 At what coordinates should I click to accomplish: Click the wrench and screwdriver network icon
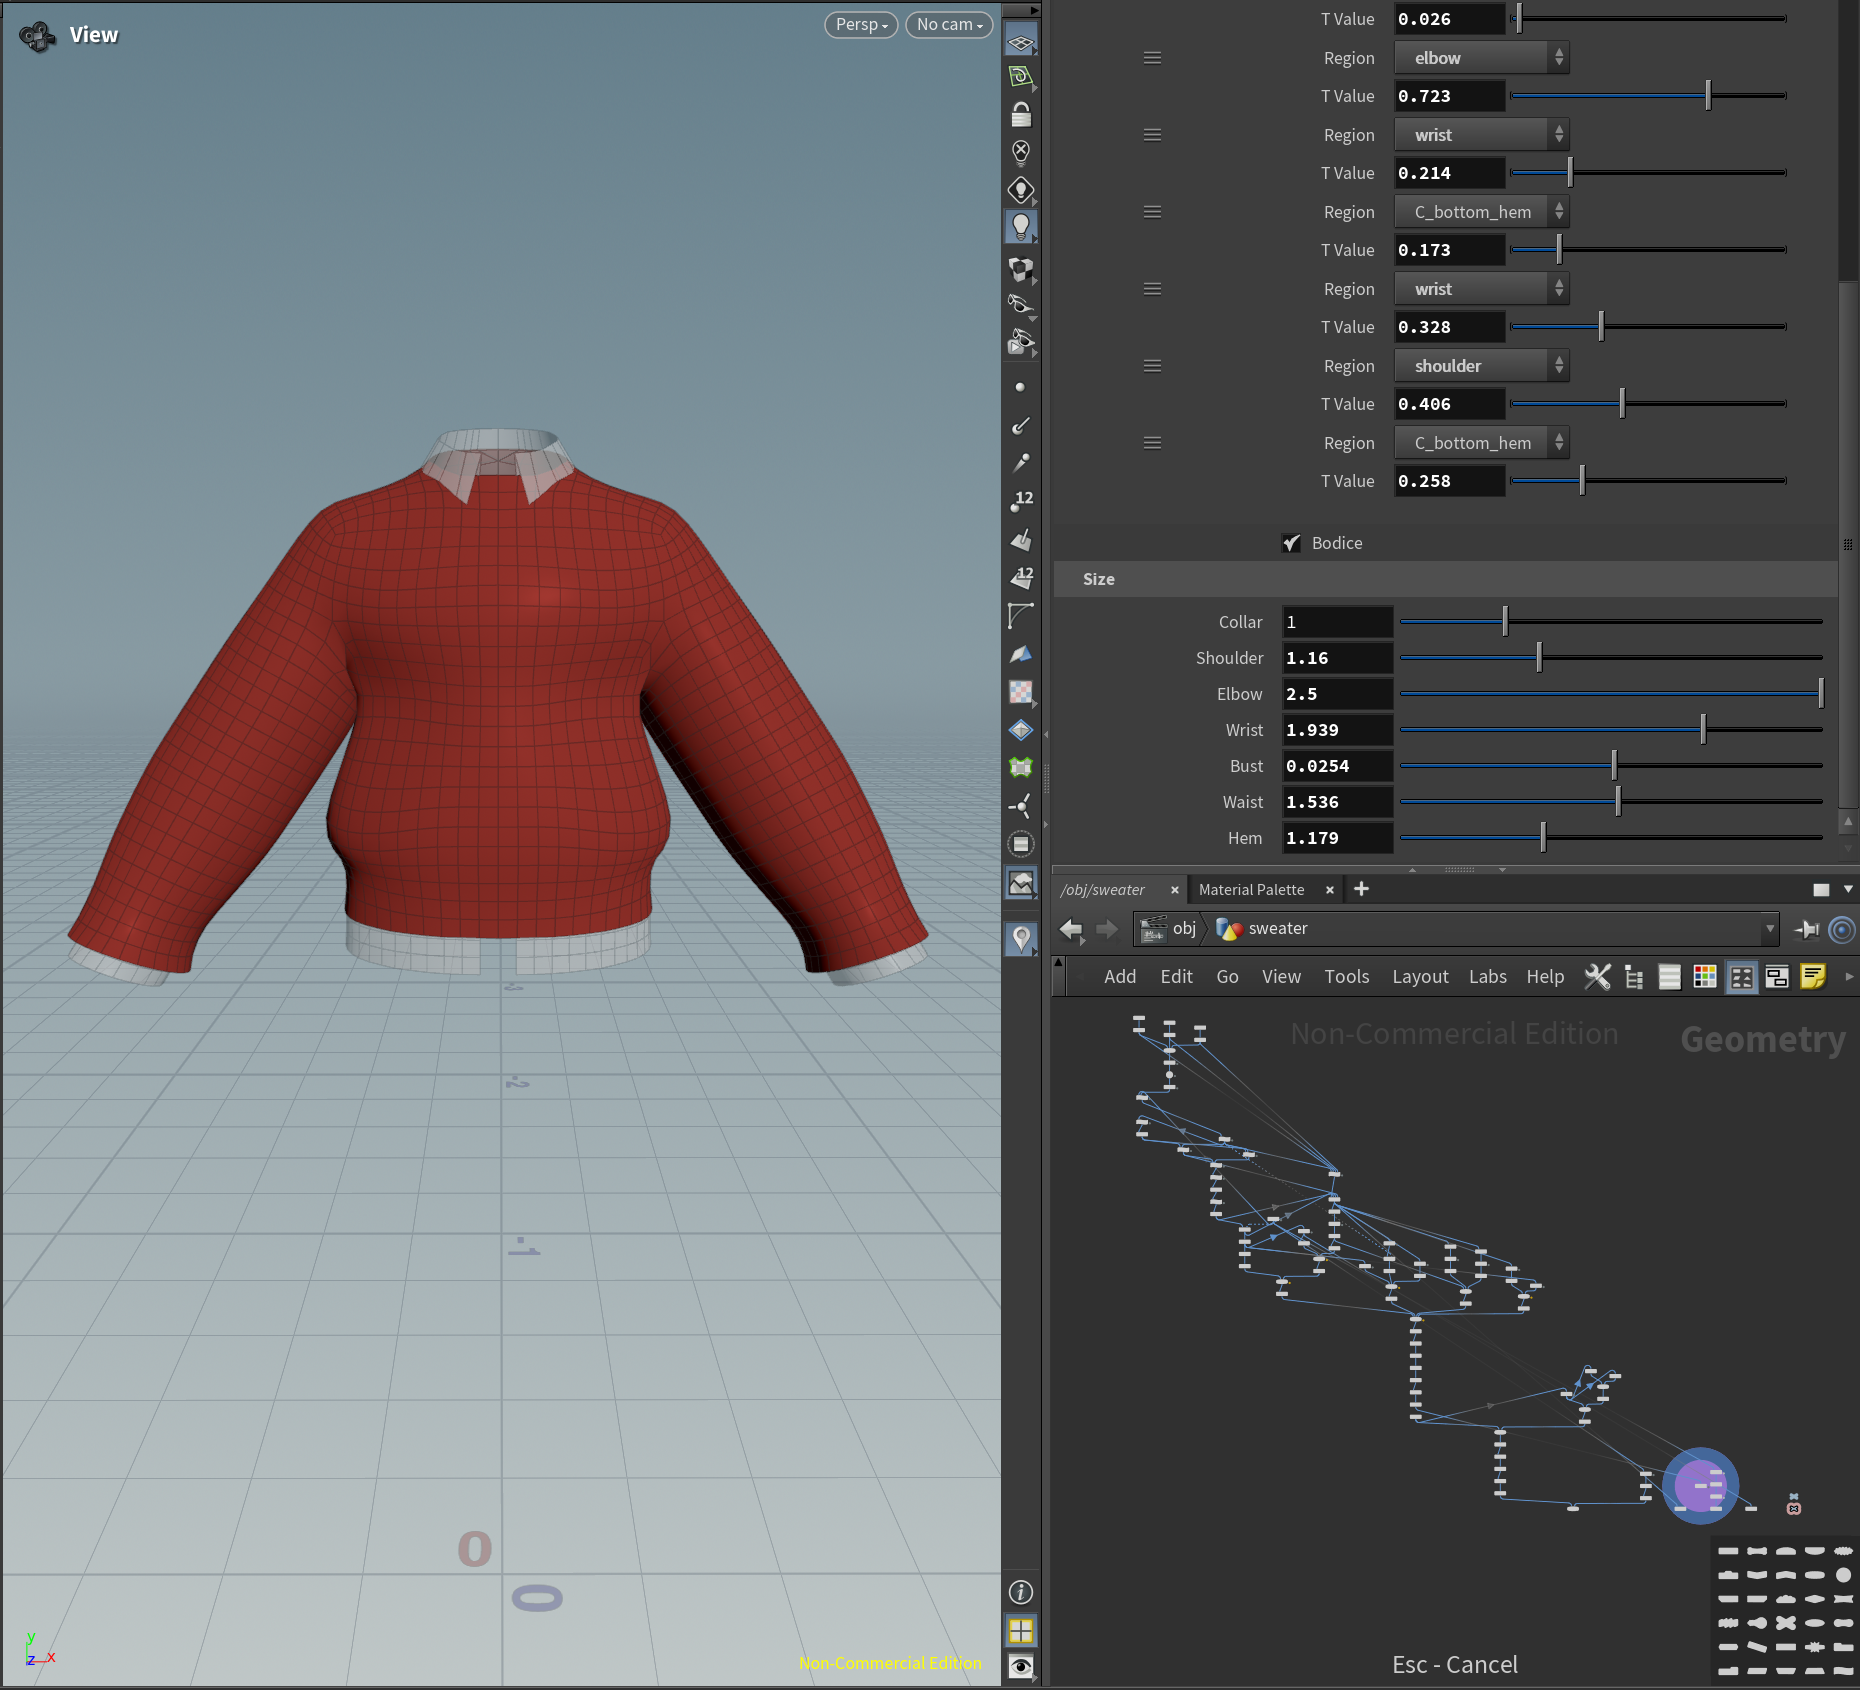click(1597, 976)
